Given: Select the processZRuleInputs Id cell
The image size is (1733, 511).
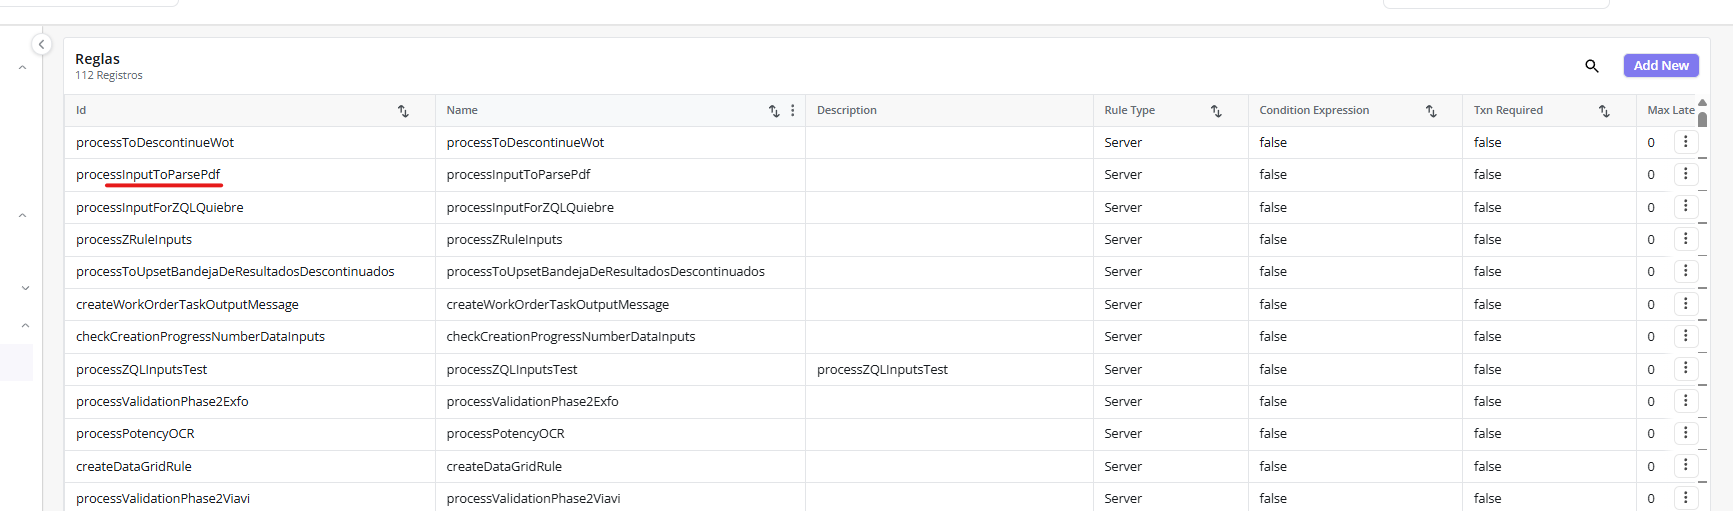Looking at the screenshot, I should click(249, 240).
